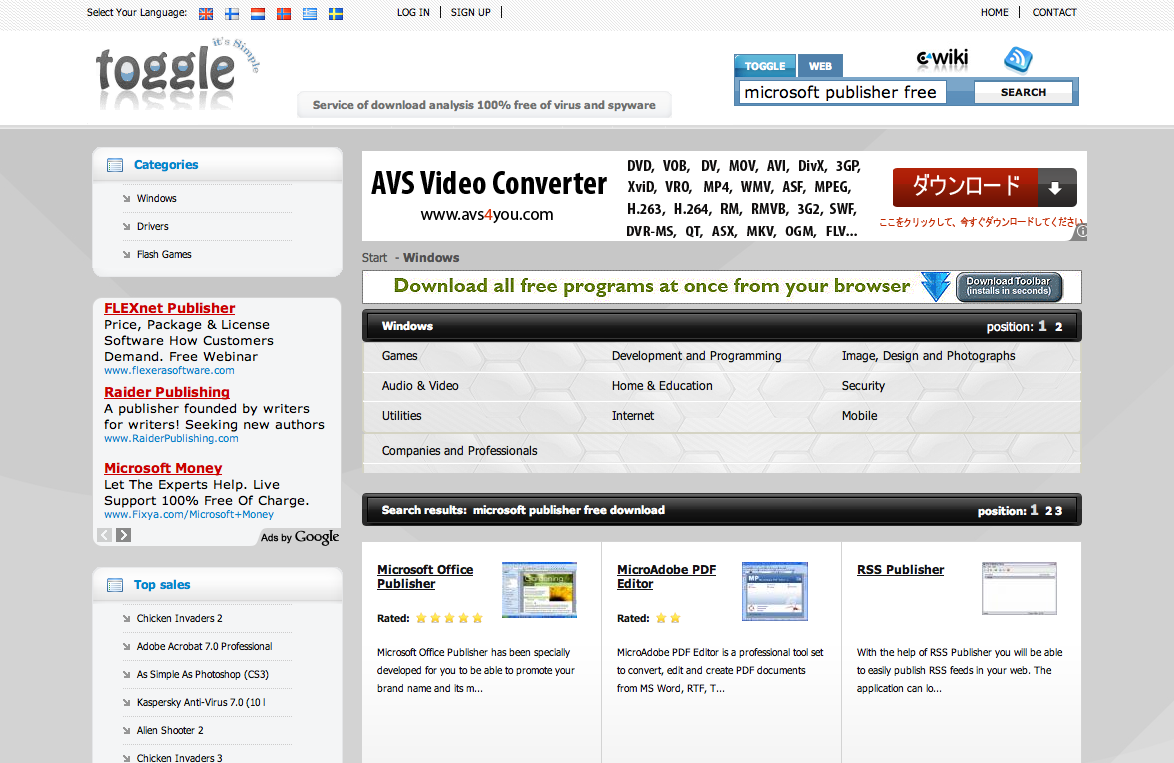The width and height of the screenshot is (1174, 763).
Task: Open the FLEXnet Publisher ad link
Action: [x=169, y=308]
